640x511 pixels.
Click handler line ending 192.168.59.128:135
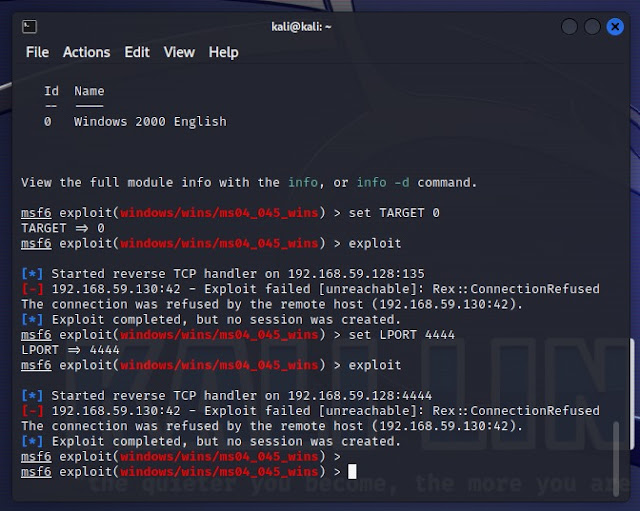pyautogui.click(x=223, y=273)
